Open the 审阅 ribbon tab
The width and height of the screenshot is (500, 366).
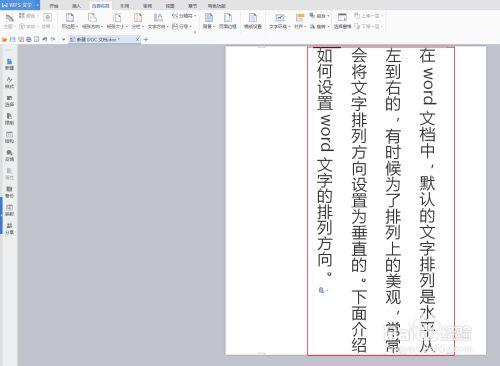coord(147,6)
